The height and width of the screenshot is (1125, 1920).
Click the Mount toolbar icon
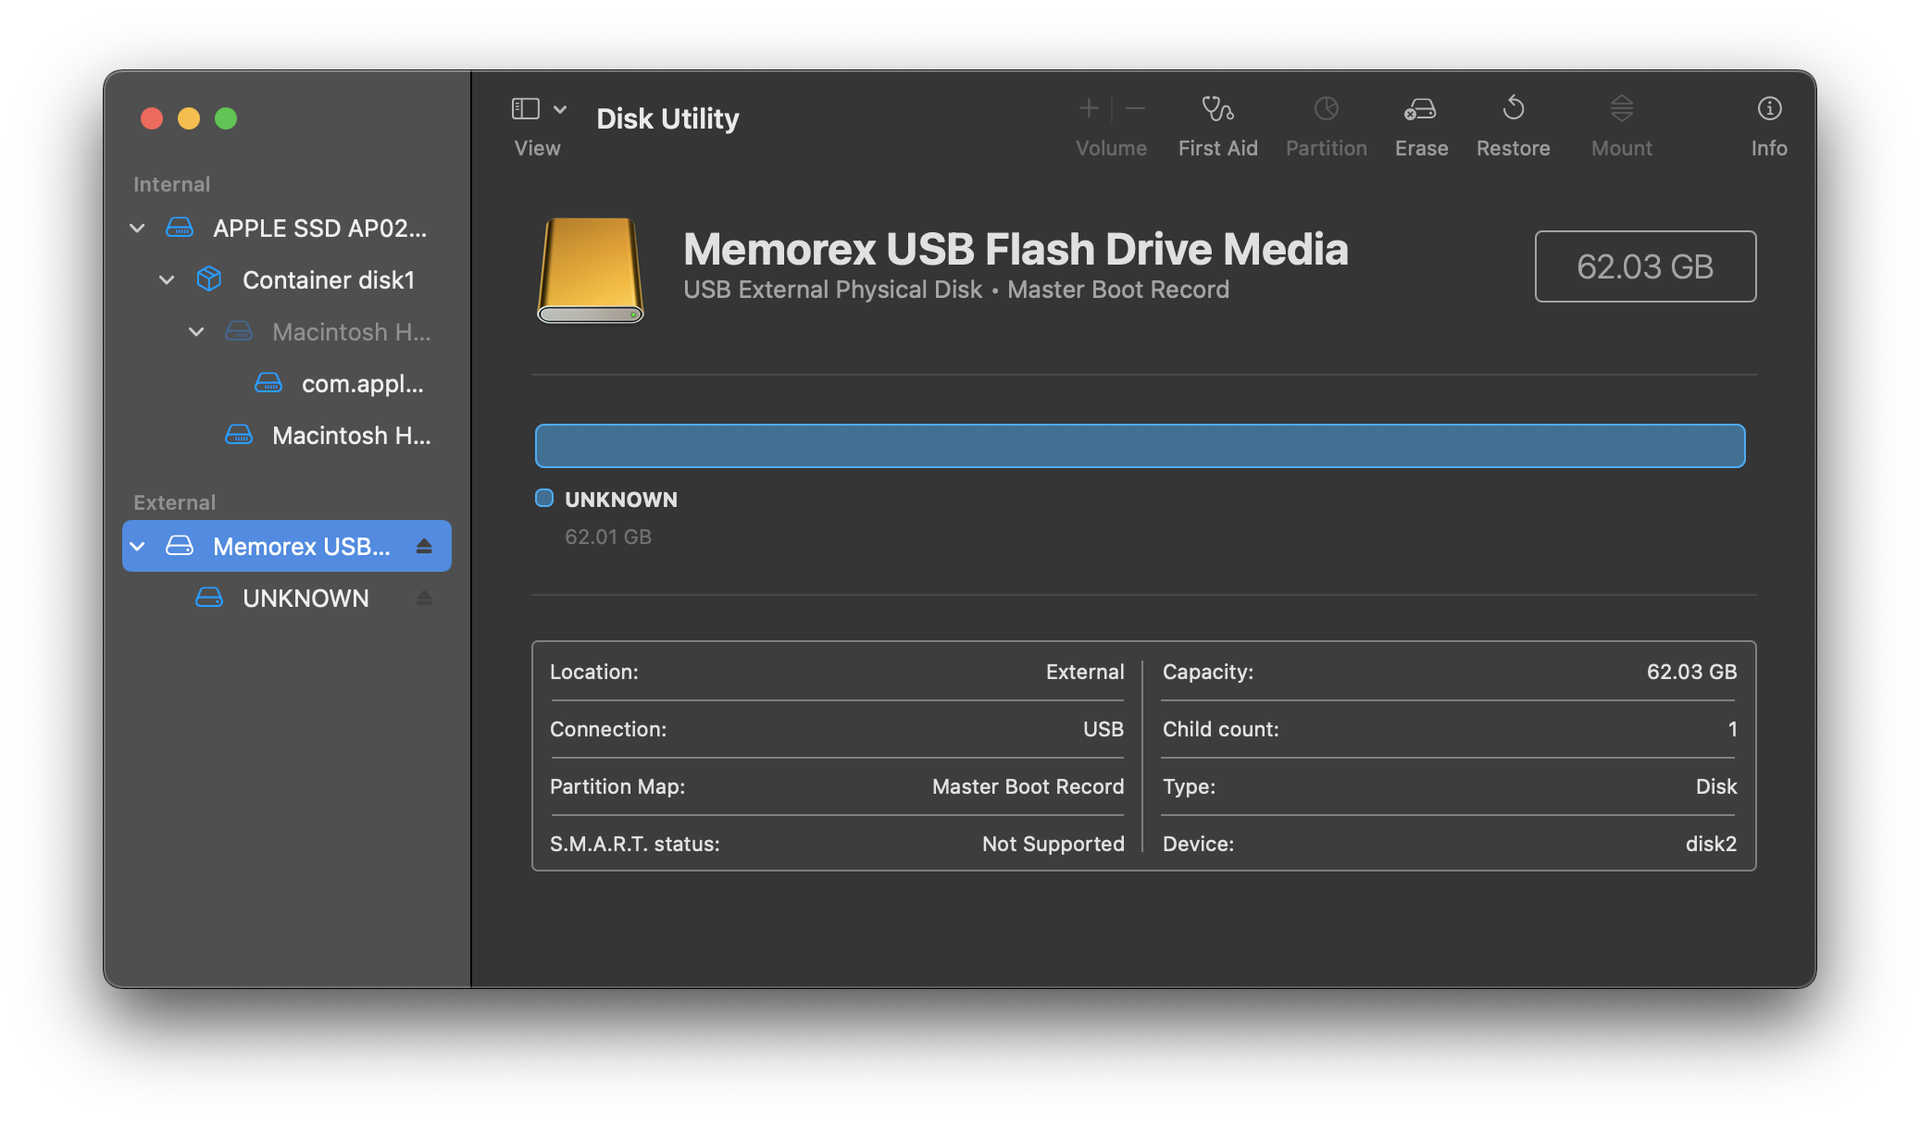point(1621,108)
